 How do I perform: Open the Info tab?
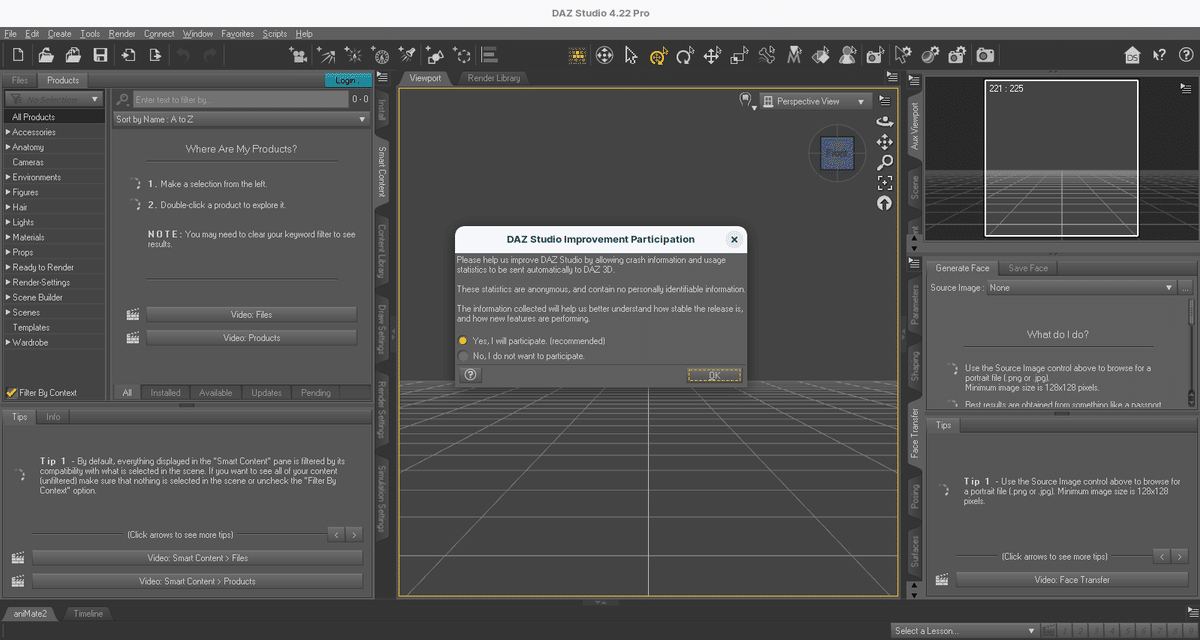coord(53,417)
